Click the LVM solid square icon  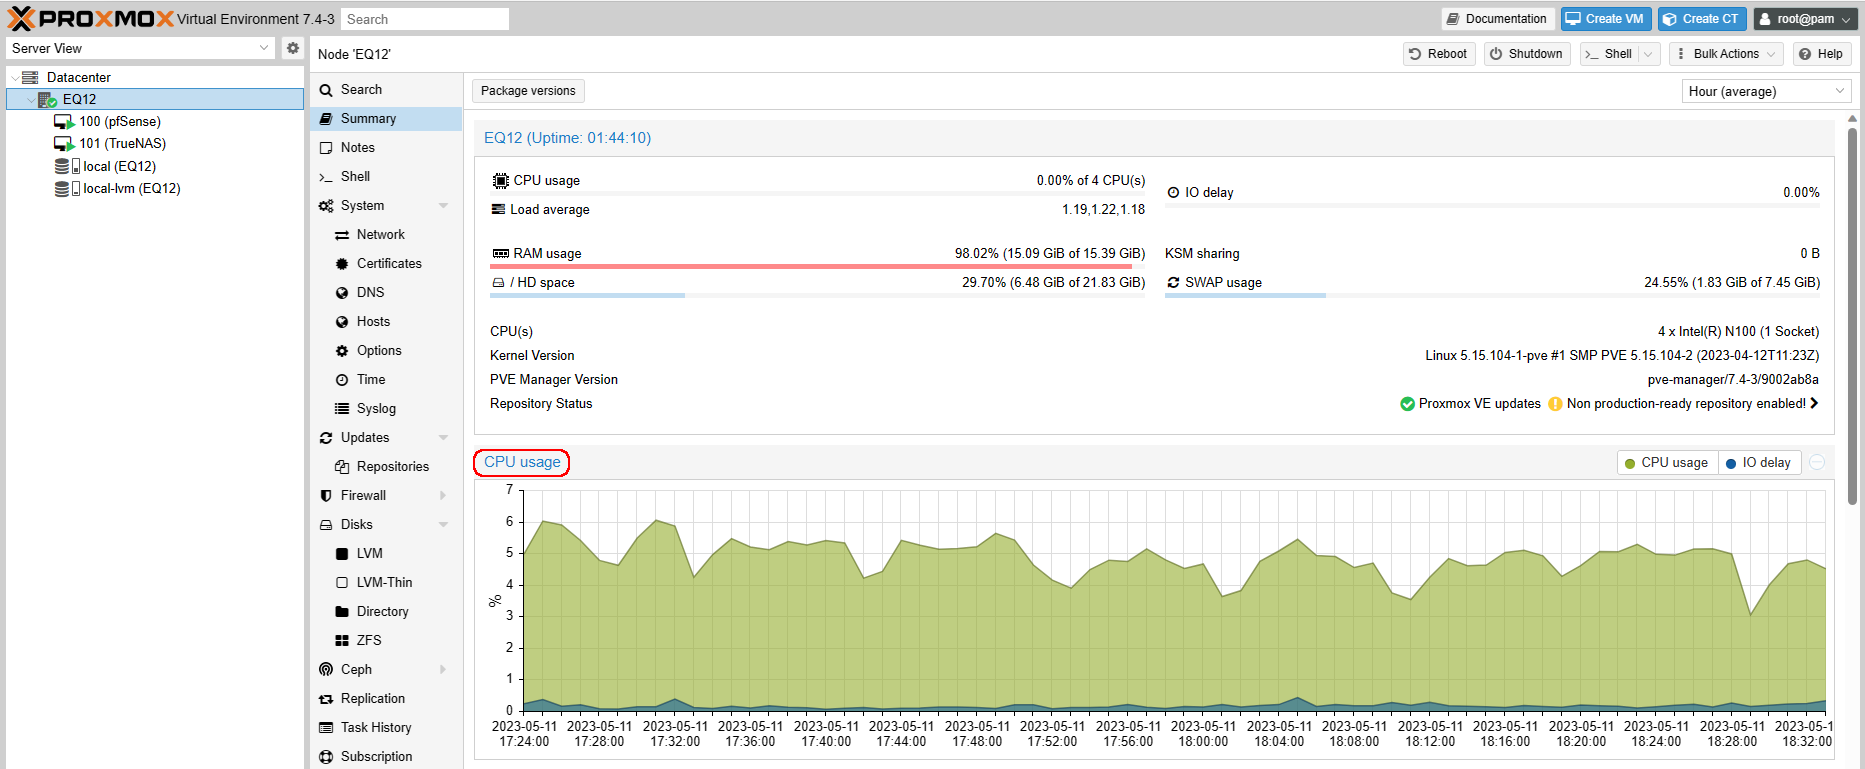tap(342, 554)
